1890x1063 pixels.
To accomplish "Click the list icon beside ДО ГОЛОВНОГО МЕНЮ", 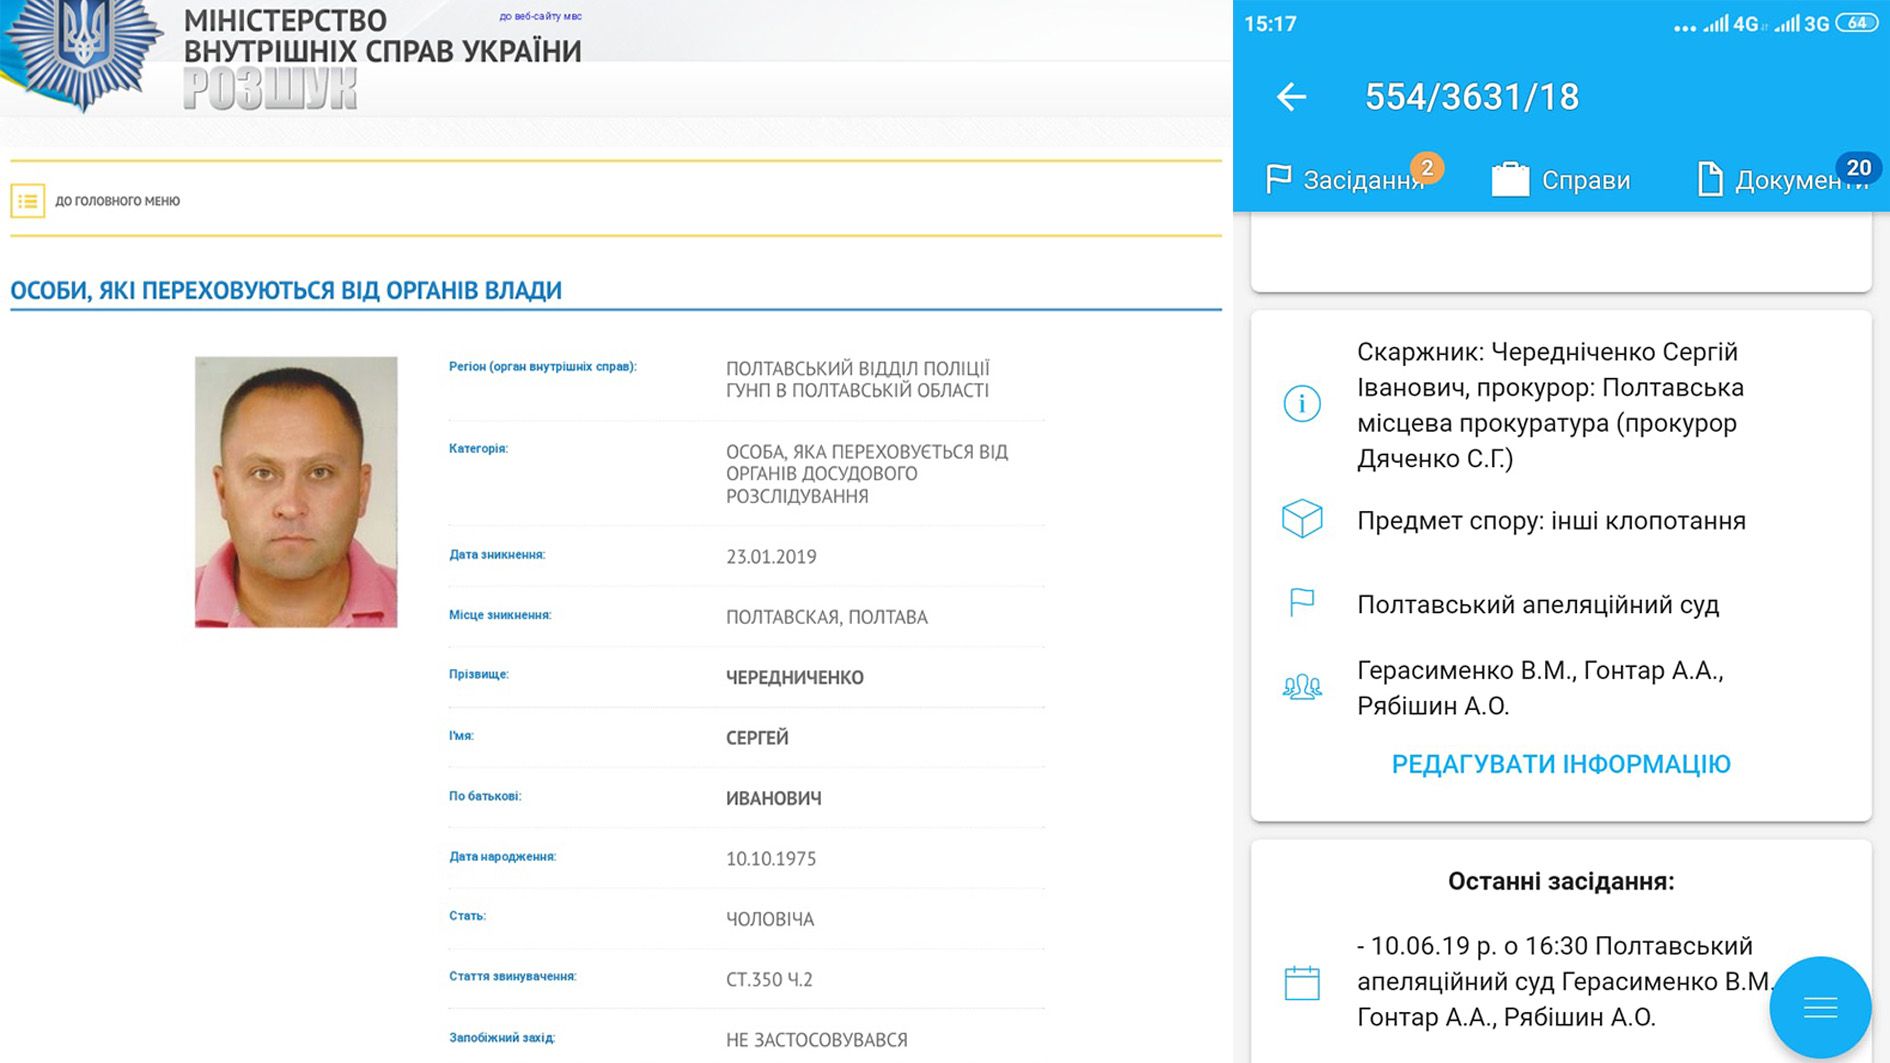I will (x=27, y=200).
